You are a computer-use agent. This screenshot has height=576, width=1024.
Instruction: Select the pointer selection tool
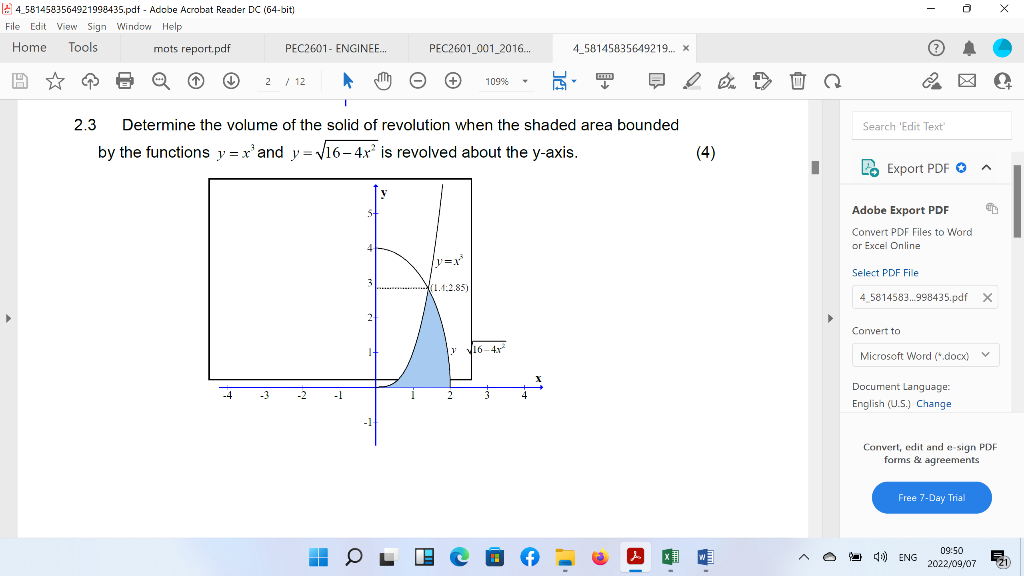click(x=348, y=81)
